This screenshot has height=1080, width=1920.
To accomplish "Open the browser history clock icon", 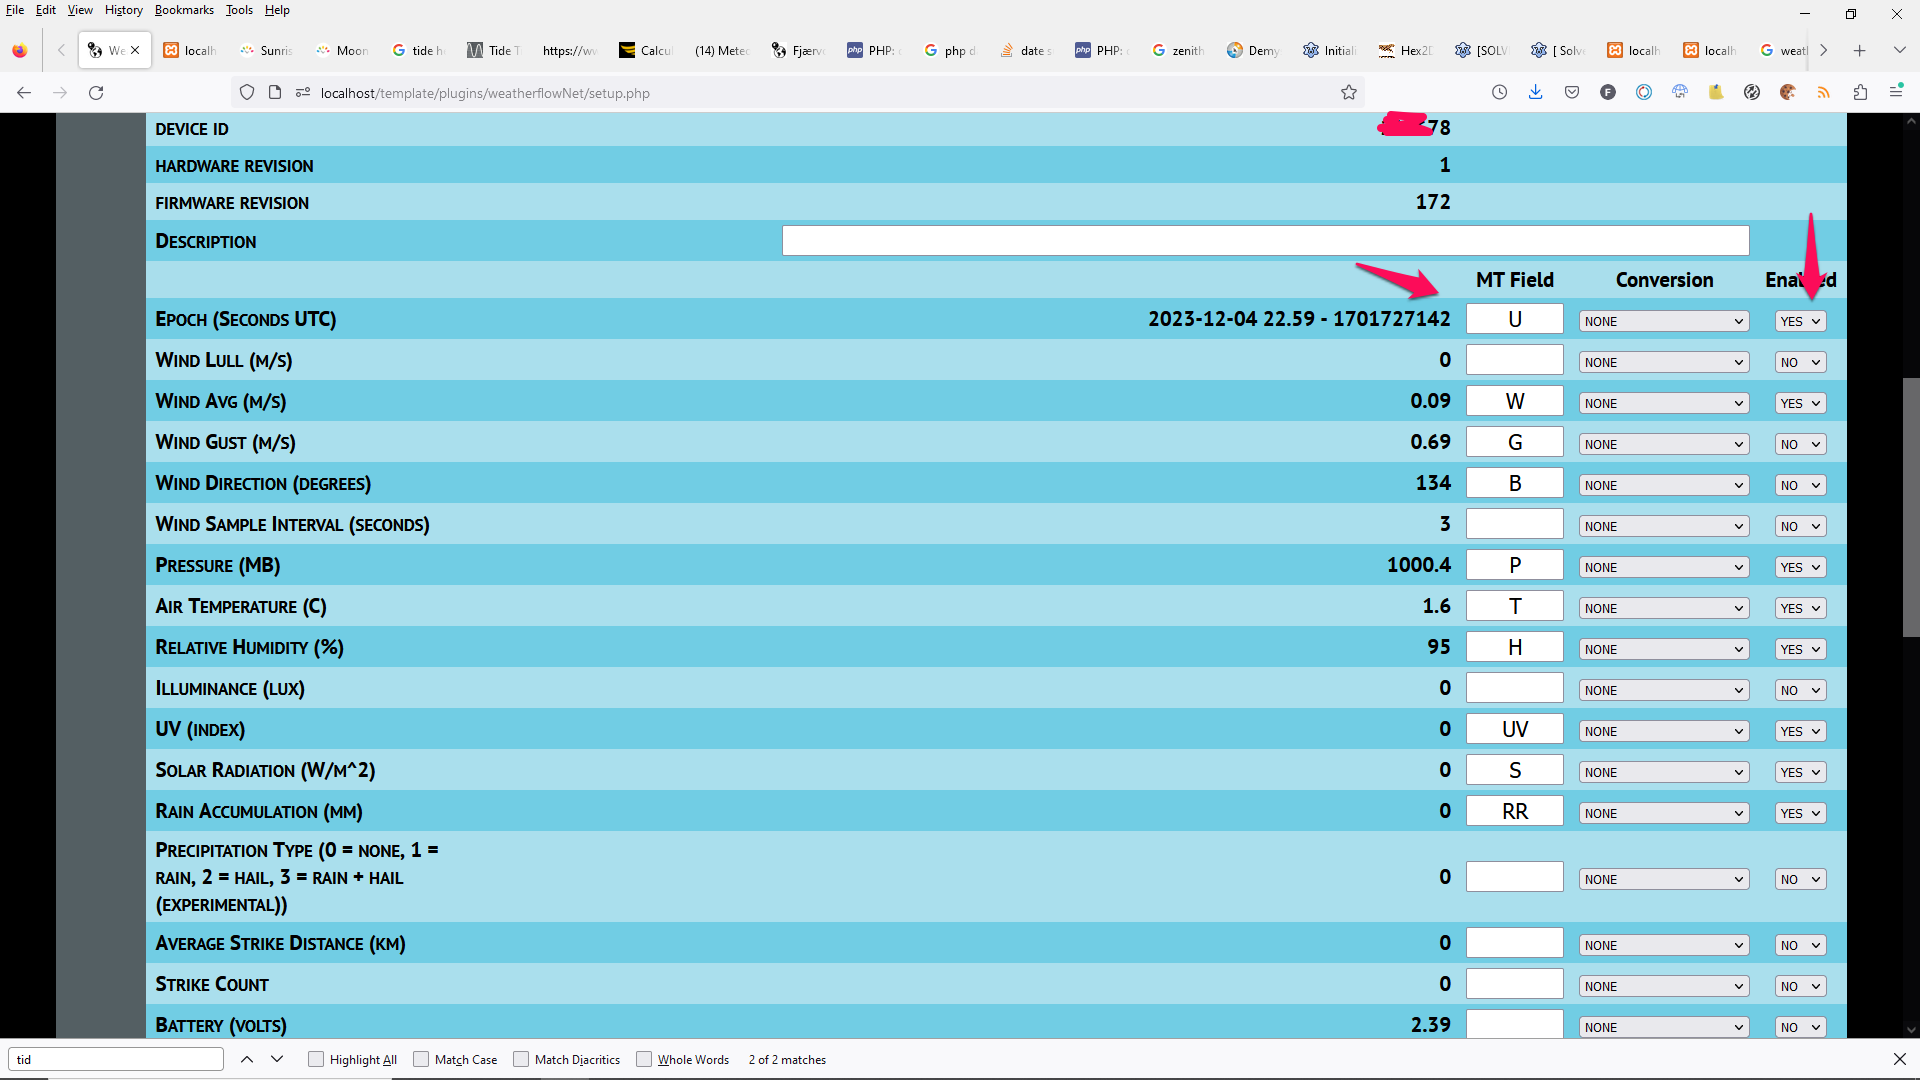I will (1499, 93).
